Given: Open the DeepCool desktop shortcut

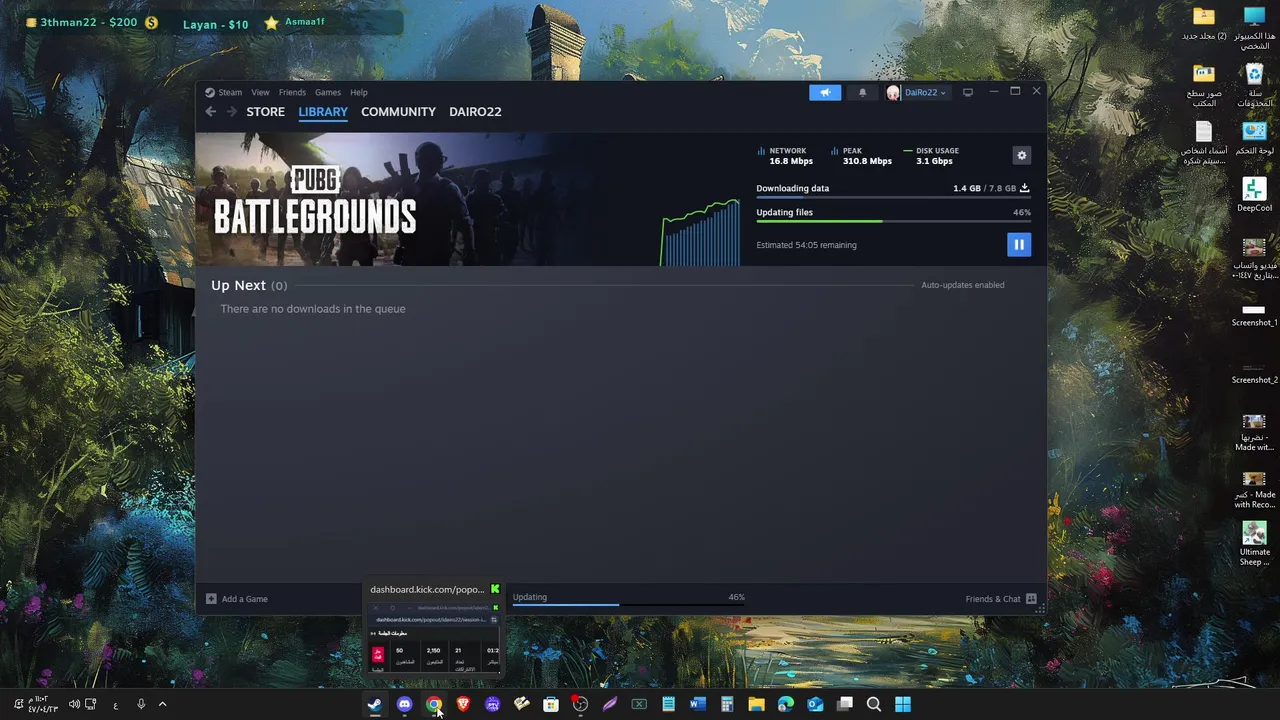Looking at the screenshot, I should click(1254, 194).
